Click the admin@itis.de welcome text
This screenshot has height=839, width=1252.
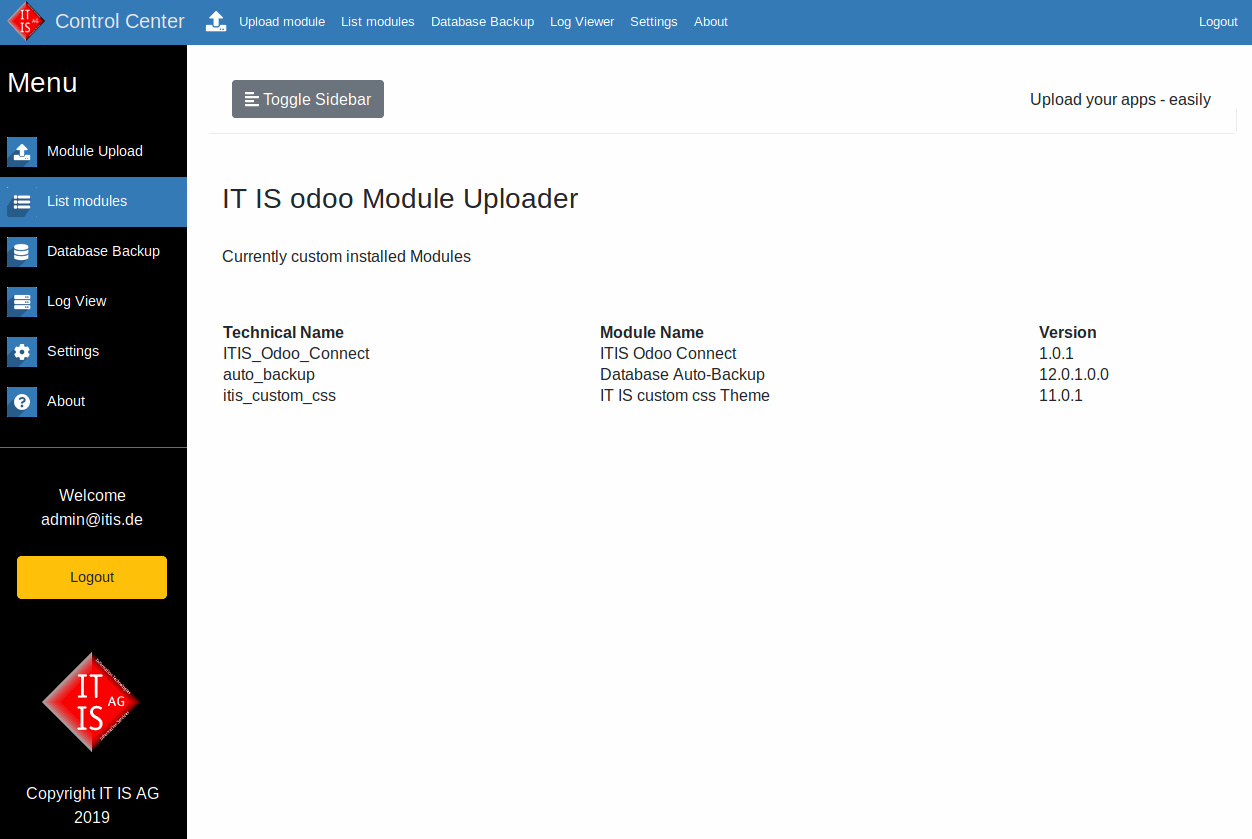tap(92, 519)
